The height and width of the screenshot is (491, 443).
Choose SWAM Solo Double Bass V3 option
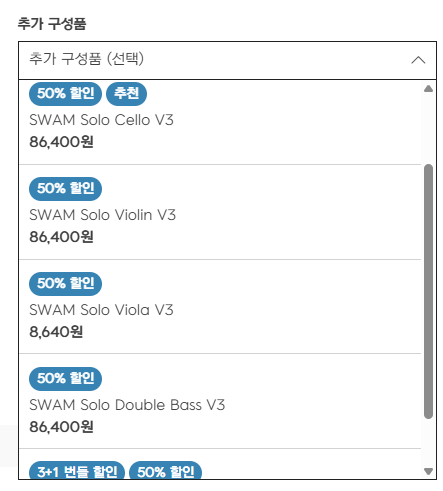click(220, 401)
